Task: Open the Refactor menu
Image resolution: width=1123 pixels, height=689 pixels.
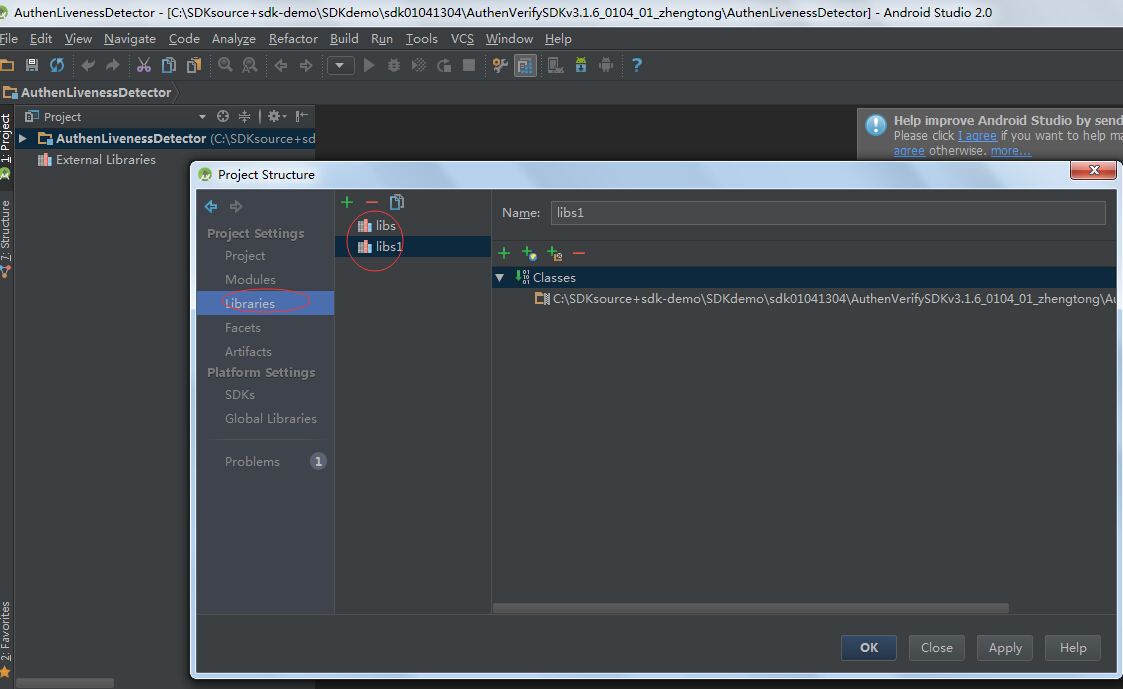Action: [x=293, y=39]
